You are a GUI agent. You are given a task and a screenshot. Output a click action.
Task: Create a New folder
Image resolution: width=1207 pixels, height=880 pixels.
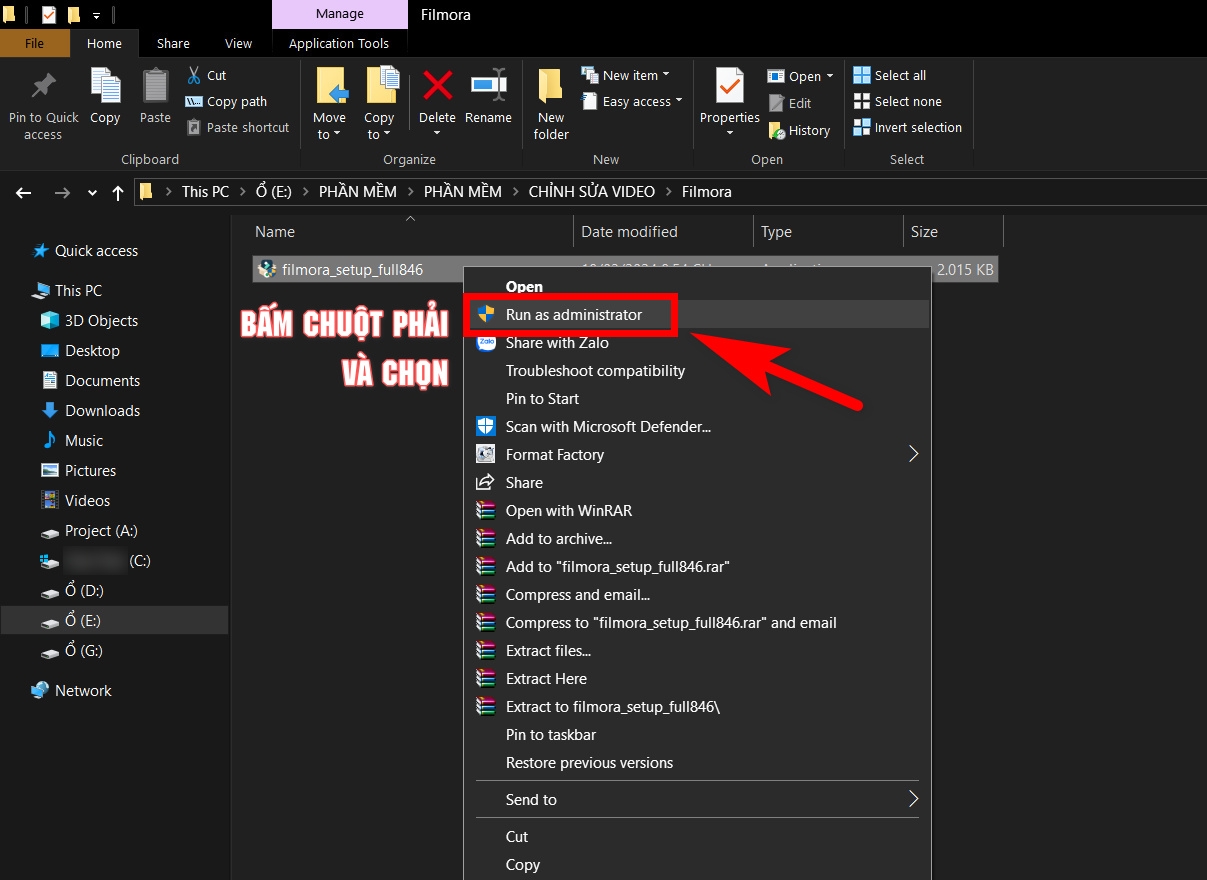click(x=551, y=104)
